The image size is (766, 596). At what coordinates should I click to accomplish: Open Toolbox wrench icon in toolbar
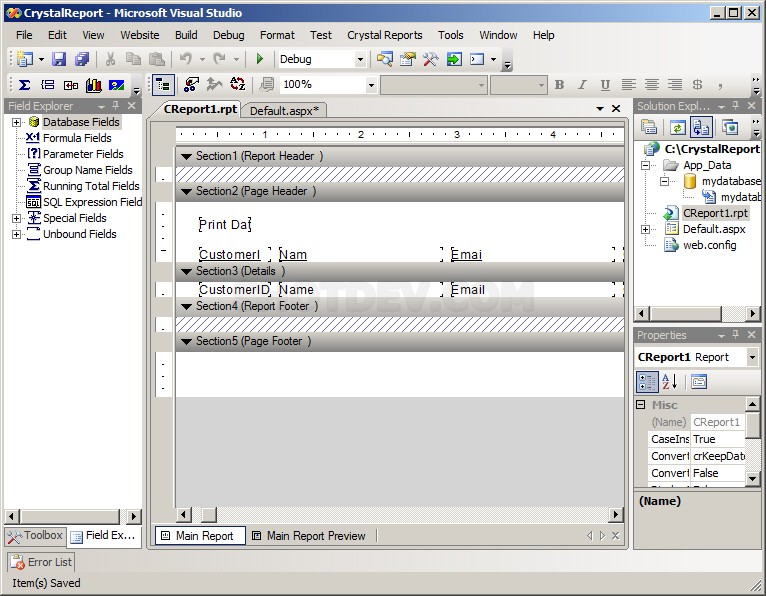(x=430, y=59)
